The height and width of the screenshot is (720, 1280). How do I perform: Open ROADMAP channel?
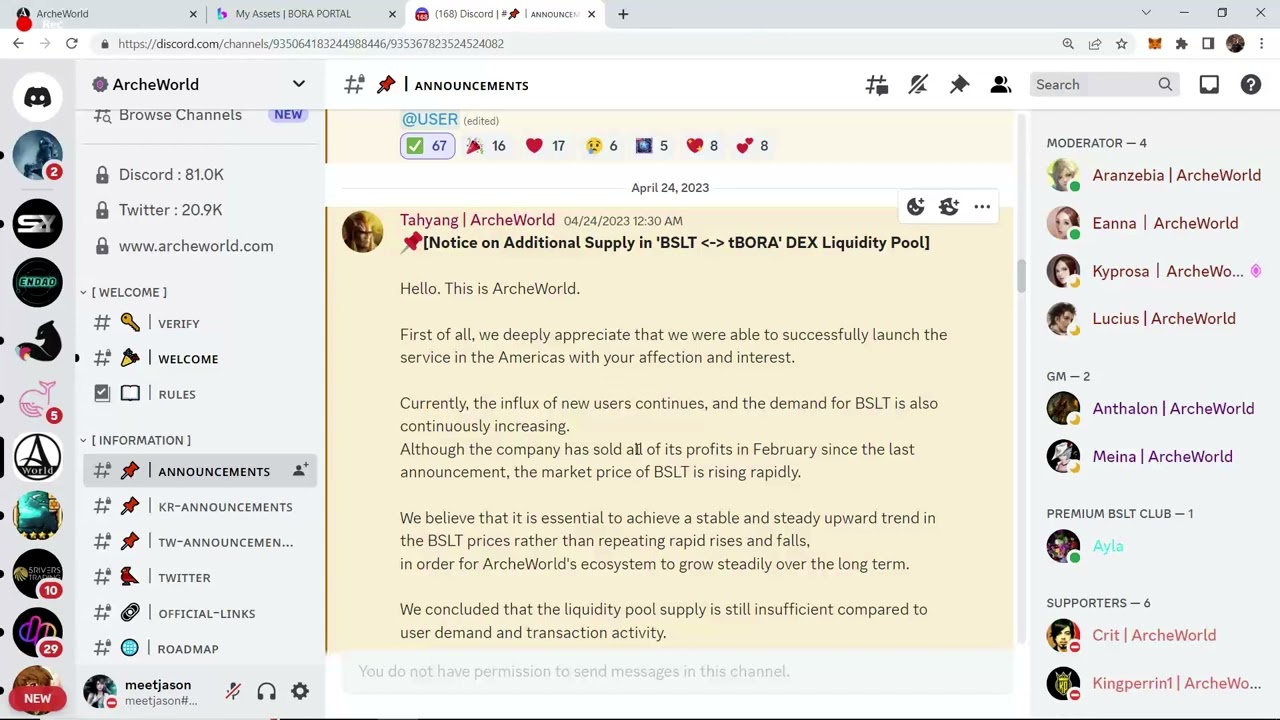pyautogui.click(x=200, y=648)
